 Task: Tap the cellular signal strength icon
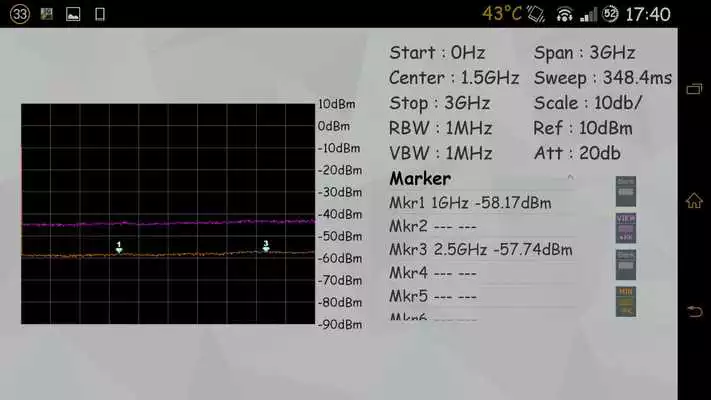[588, 15]
